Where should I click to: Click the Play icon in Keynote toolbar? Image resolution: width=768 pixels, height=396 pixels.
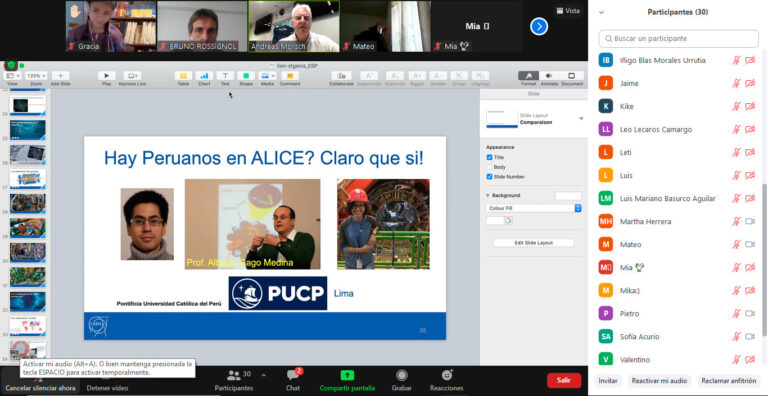(x=106, y=76)
